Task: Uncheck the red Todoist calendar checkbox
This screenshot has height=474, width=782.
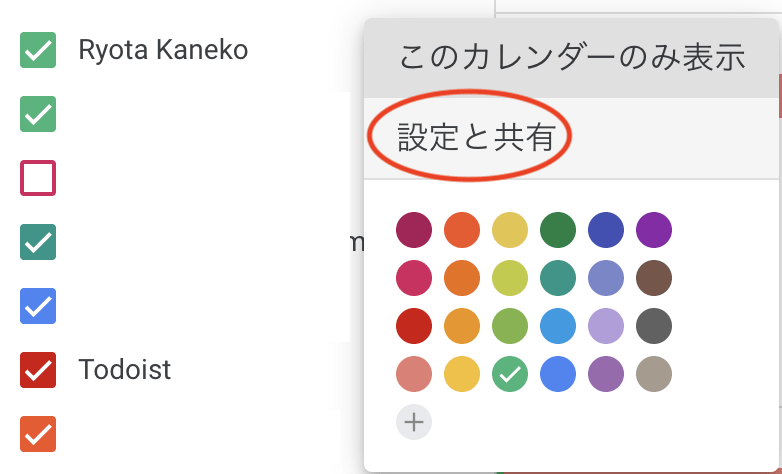Action: [x=38, y=370]
